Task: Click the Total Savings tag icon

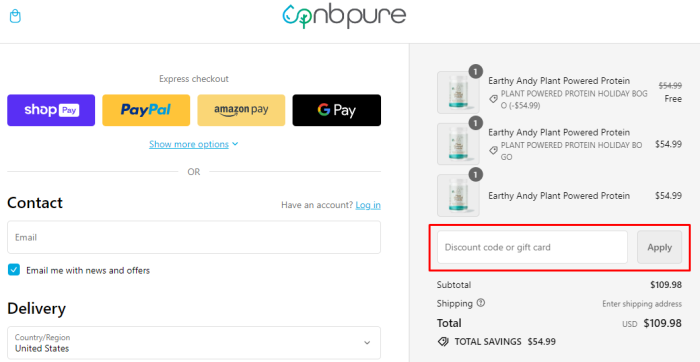Action: pos(443,342)
